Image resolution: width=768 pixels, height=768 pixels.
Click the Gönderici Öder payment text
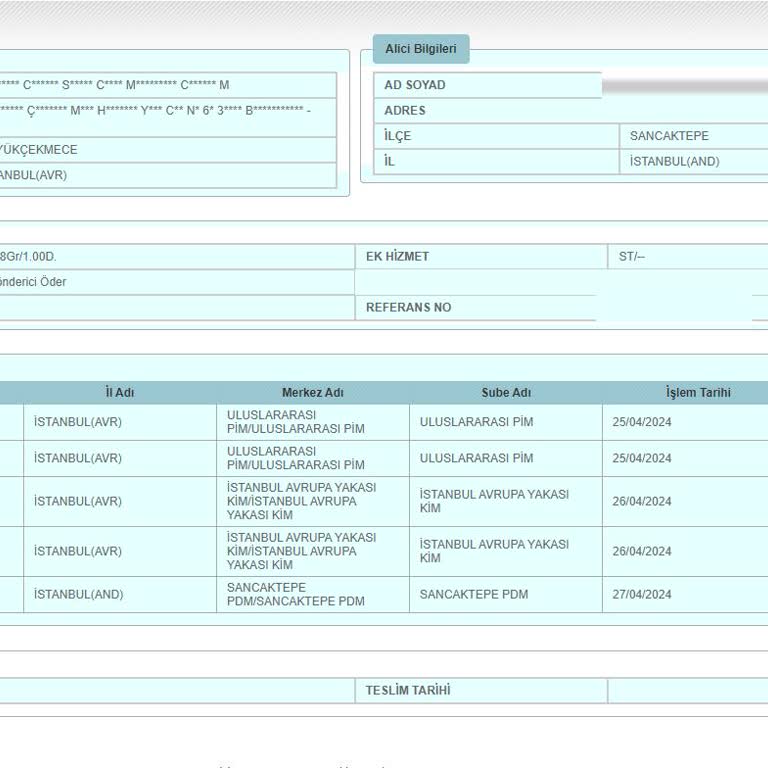point(32,282)
